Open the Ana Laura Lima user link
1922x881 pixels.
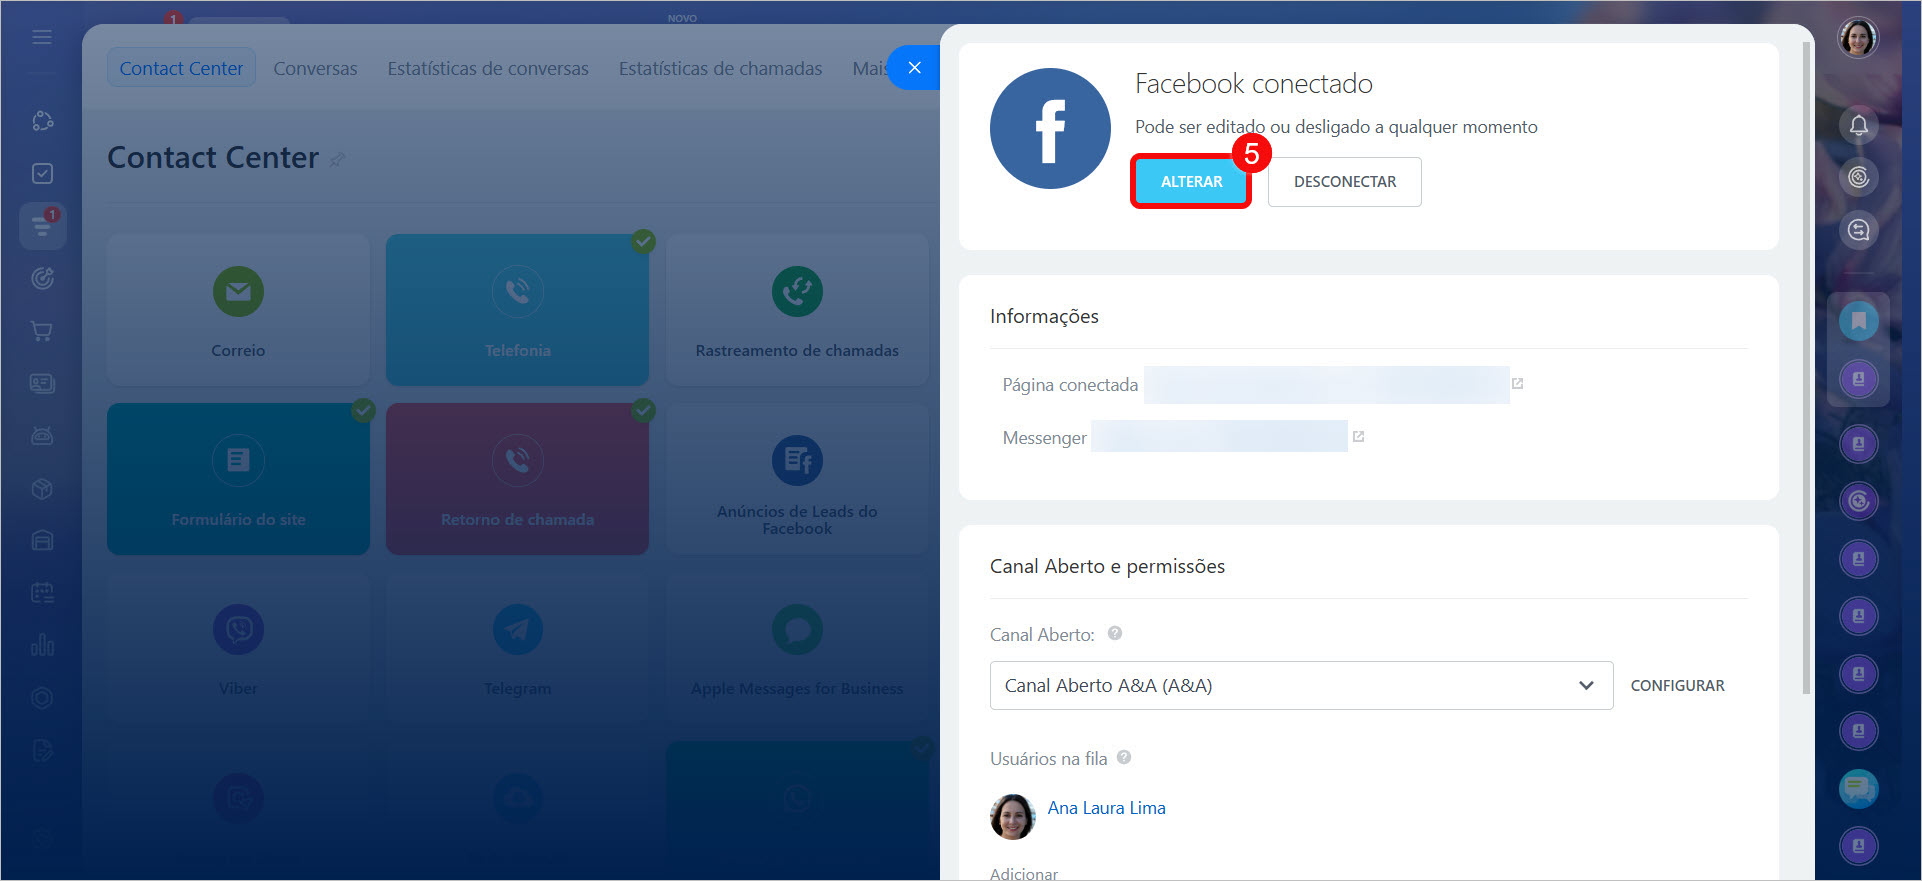(x=1106, y=808)
